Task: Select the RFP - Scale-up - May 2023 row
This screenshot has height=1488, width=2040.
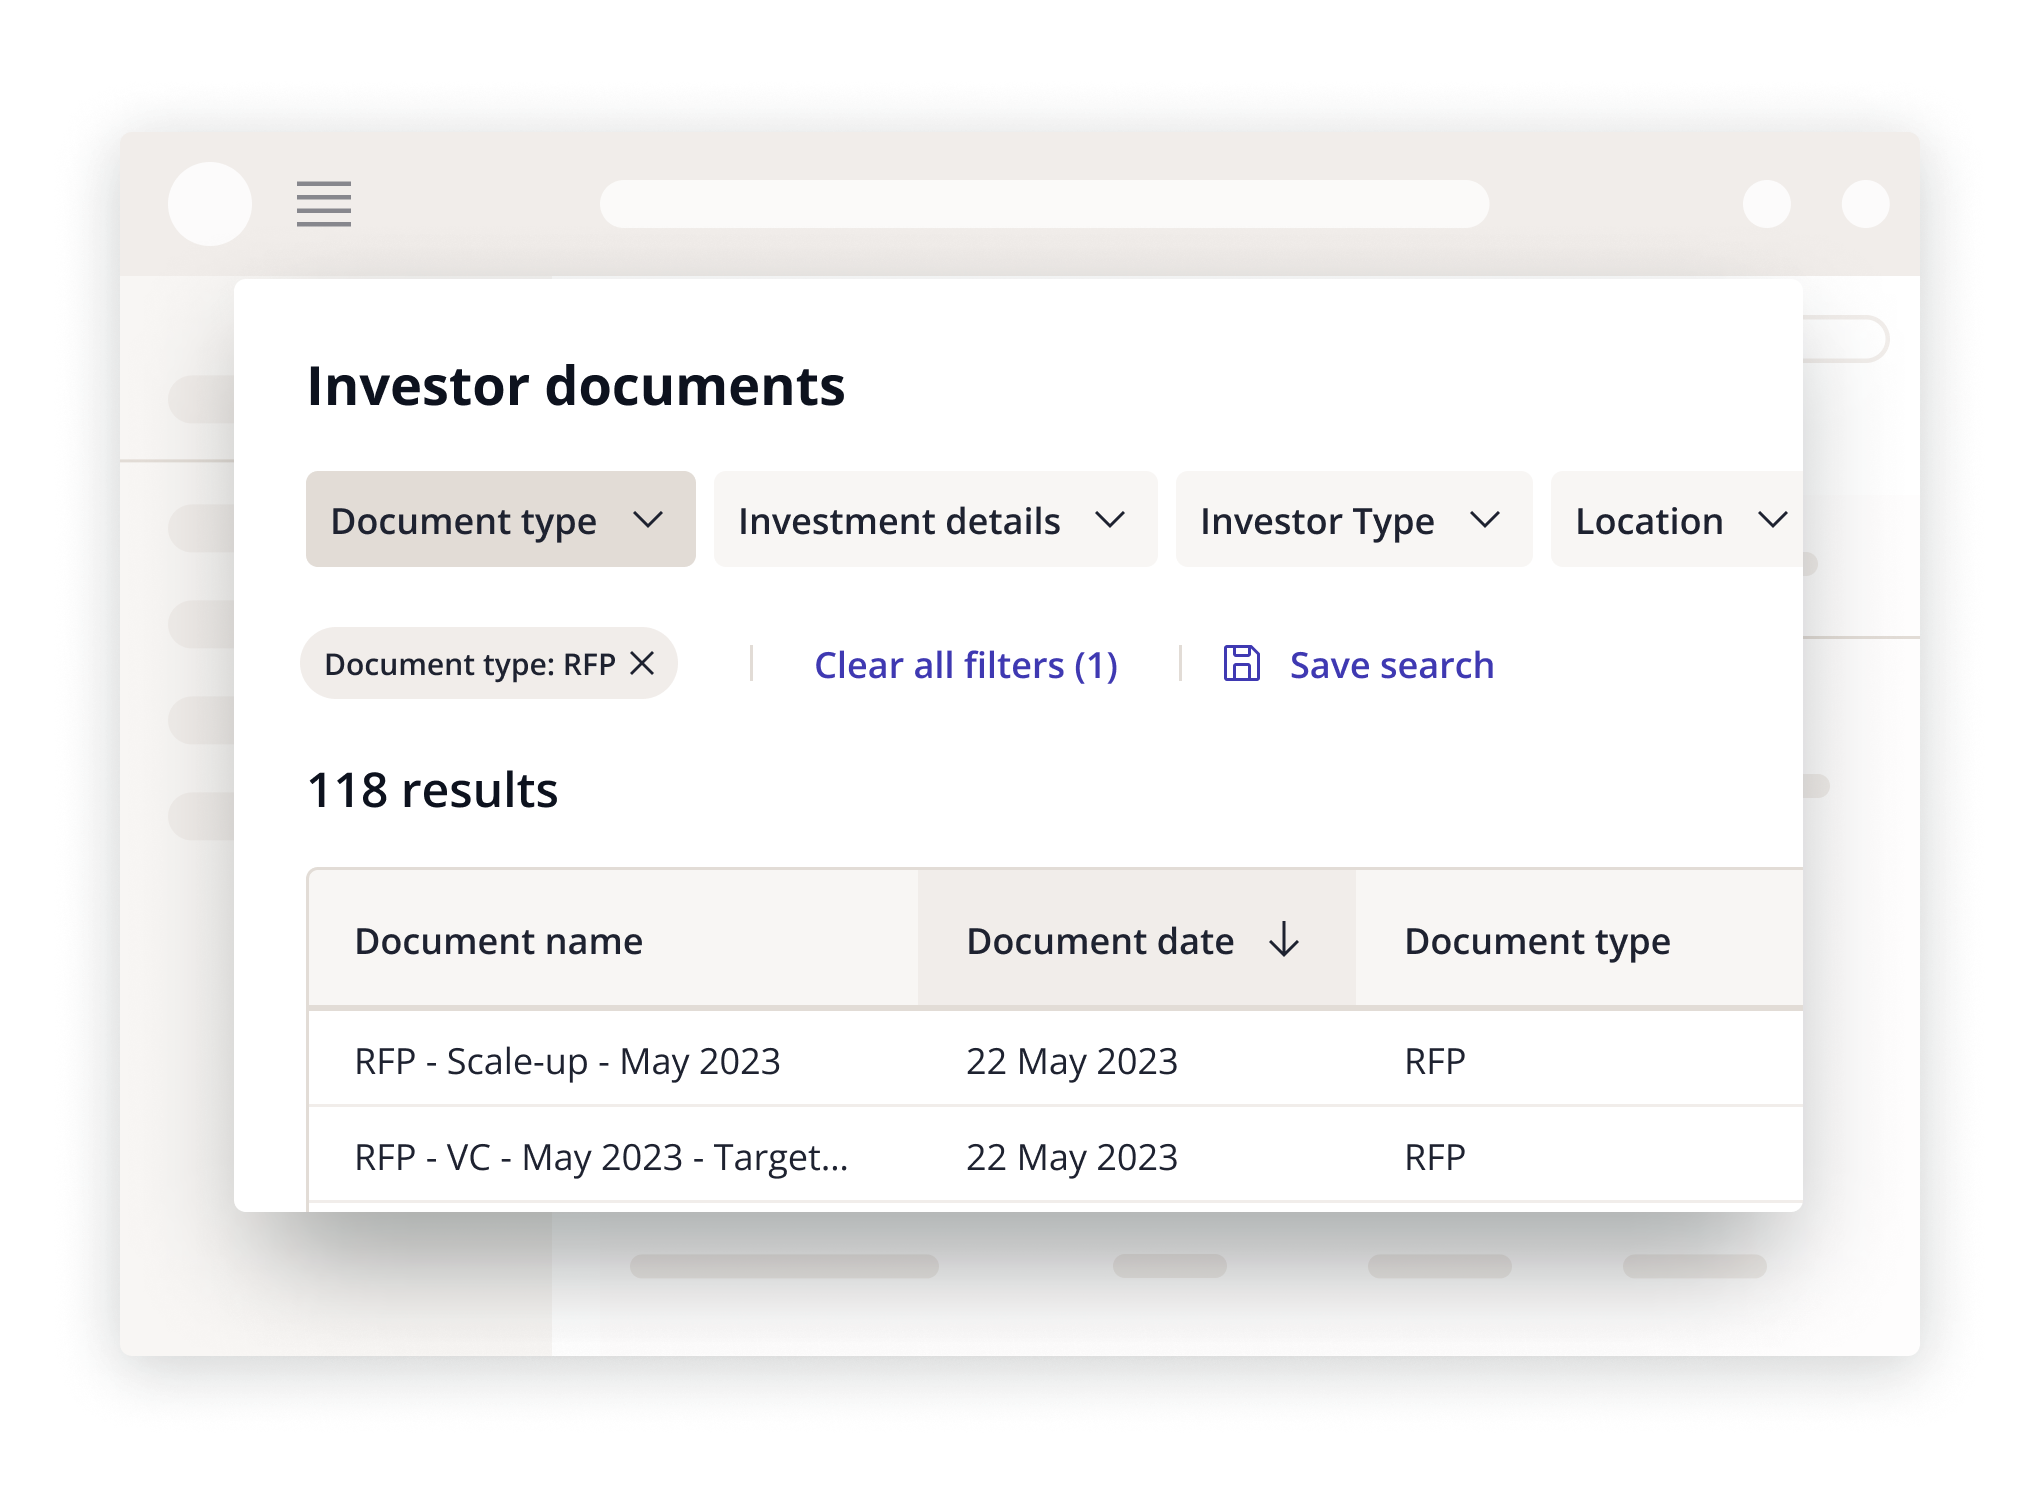Action: click(x=570, y=1061)
